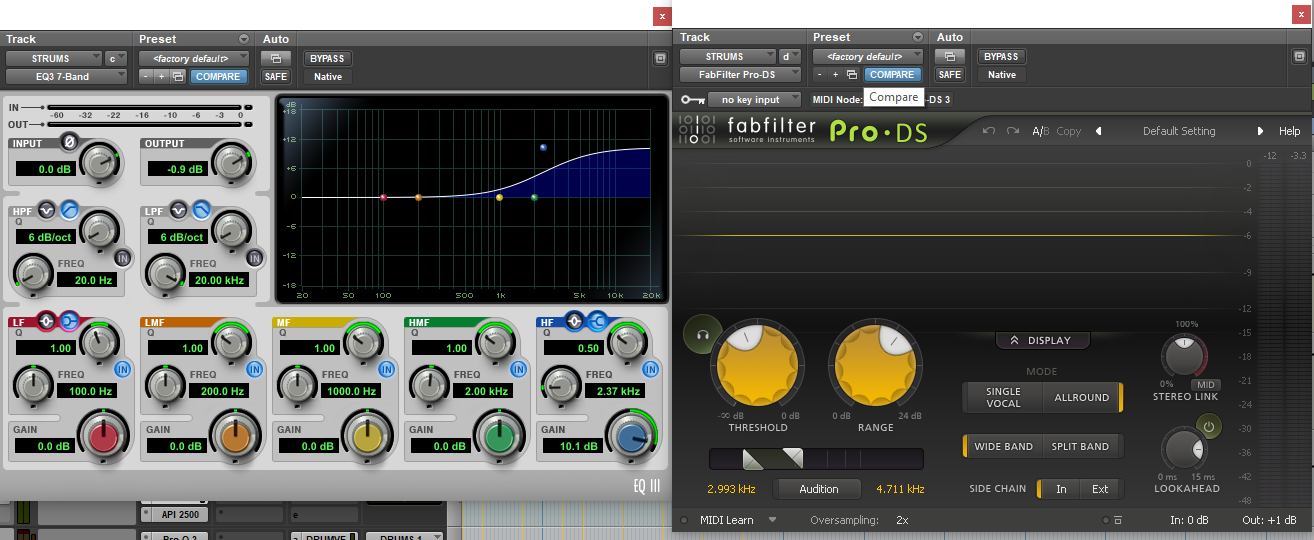Open the EQ3 plug-in automation enable dialog icon
Image resolution: width=1314 pixels, height=540 pixels.
click(275, 58)
